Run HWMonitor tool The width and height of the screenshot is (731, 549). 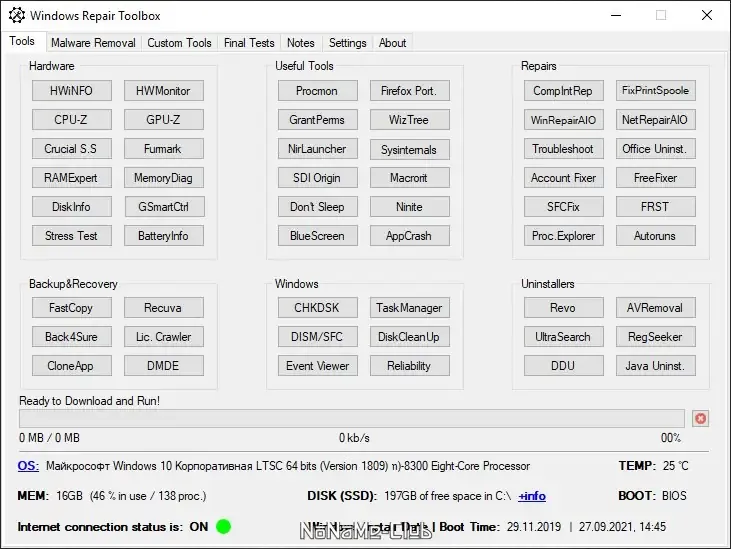164,90
